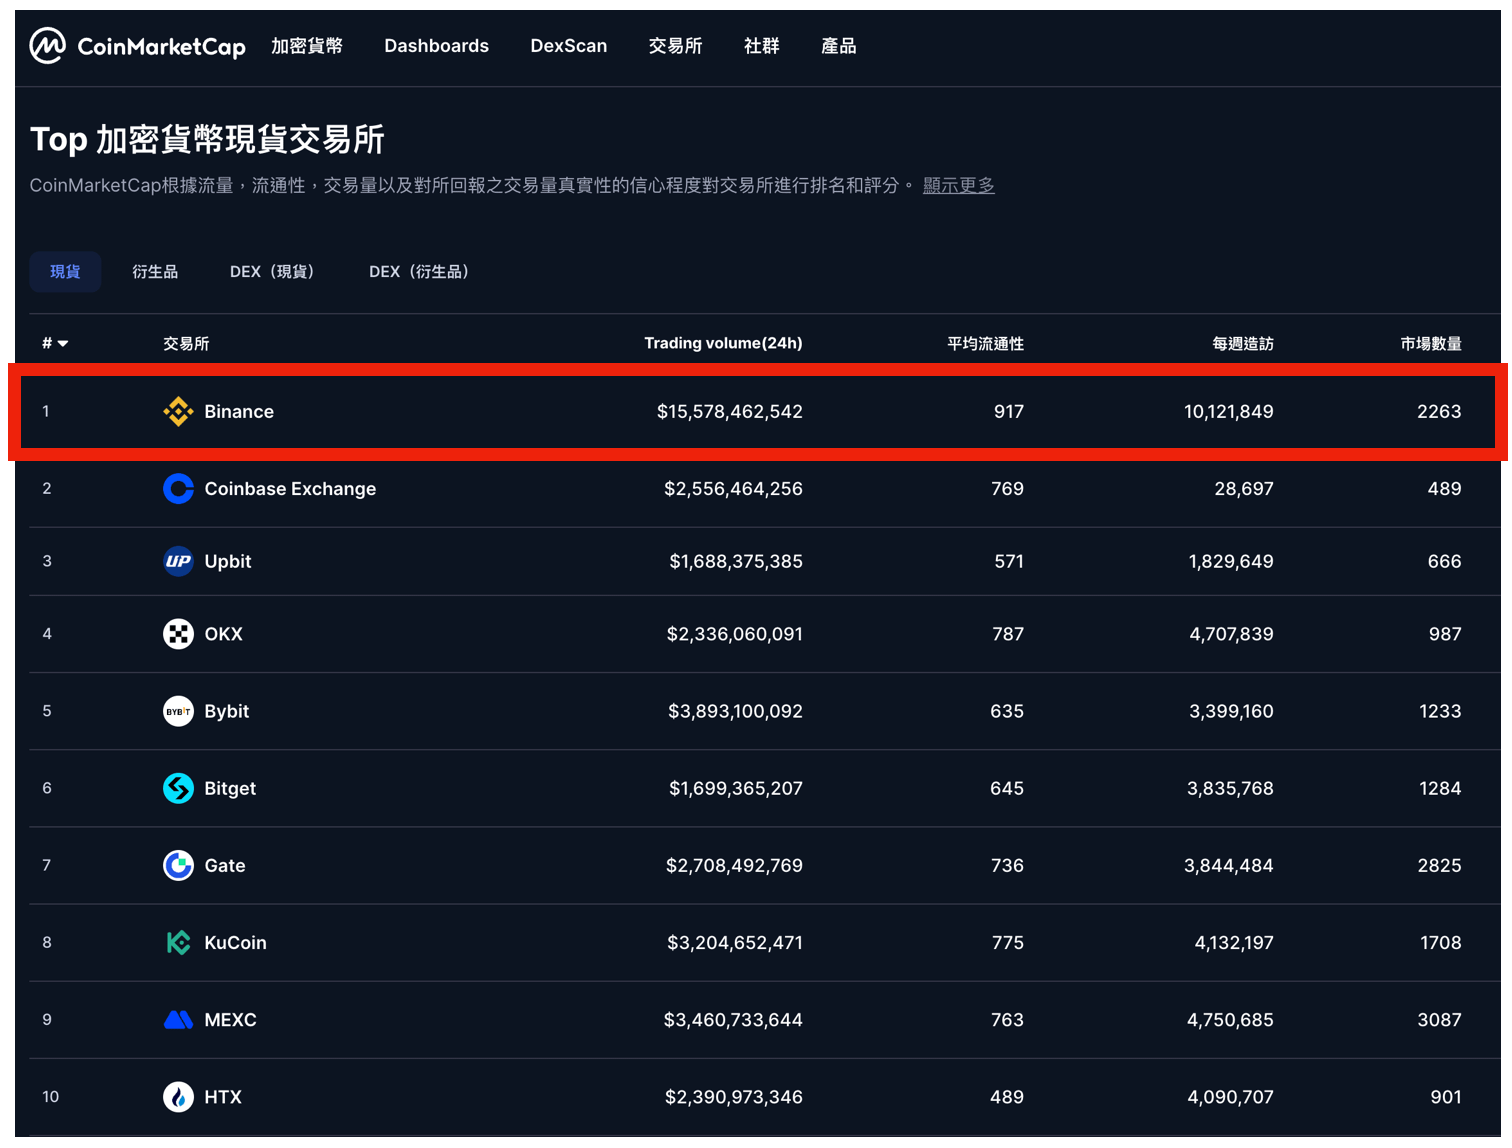Screen dimensions: 1512x1148
Task: Open the Bitget exchange link
Action: coord(230,788)
